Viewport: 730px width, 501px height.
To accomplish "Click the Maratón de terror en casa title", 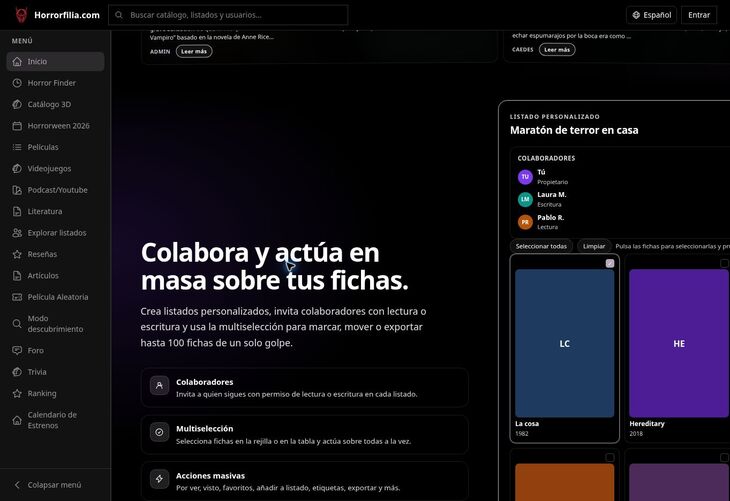I will [574, 130].
